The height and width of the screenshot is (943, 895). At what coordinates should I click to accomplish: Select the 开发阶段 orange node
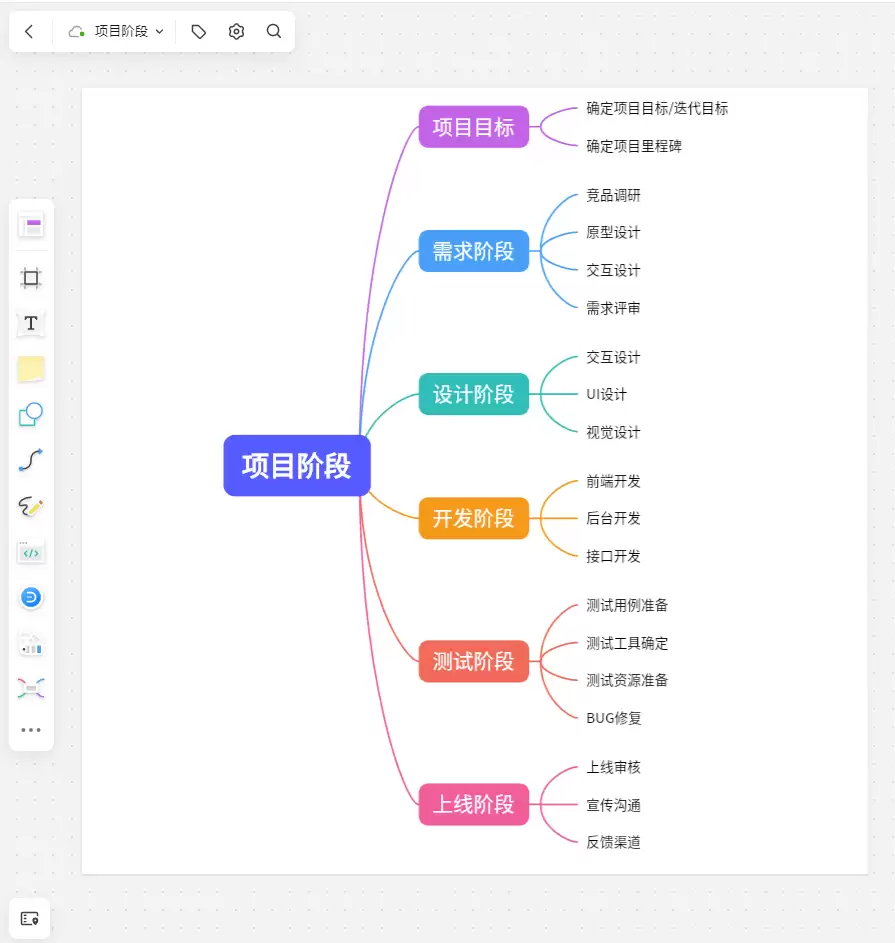(x=473, y=518)
